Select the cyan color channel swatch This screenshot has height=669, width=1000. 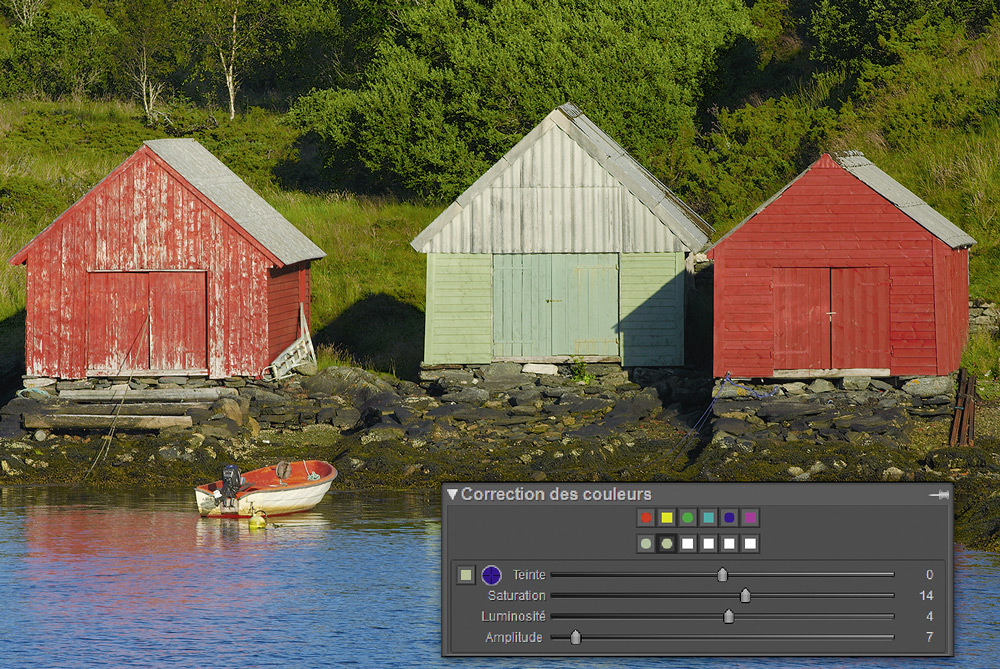point(709,518)
